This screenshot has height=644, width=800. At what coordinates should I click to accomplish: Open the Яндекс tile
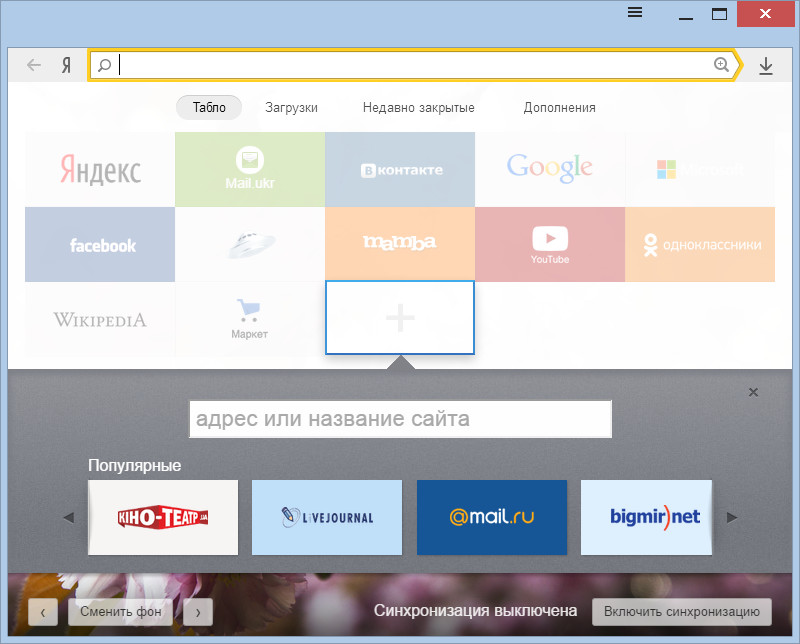[x=100, y=169]
